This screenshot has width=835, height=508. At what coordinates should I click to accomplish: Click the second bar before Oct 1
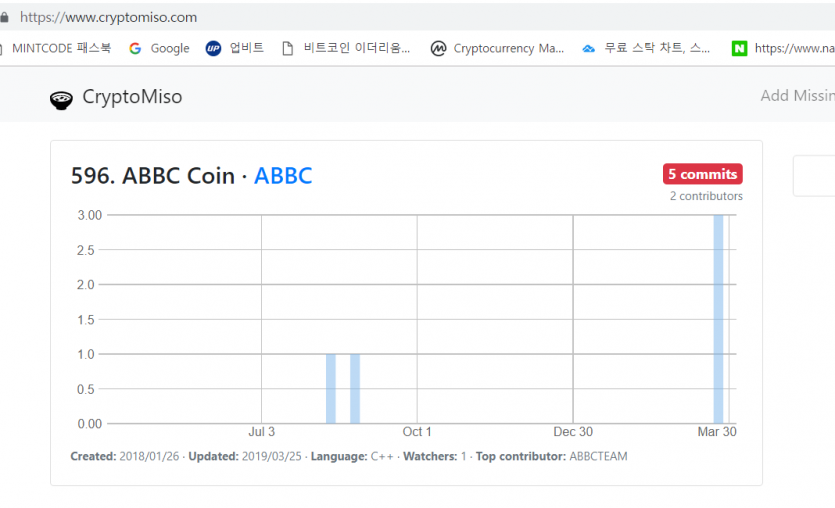(355, 389)
